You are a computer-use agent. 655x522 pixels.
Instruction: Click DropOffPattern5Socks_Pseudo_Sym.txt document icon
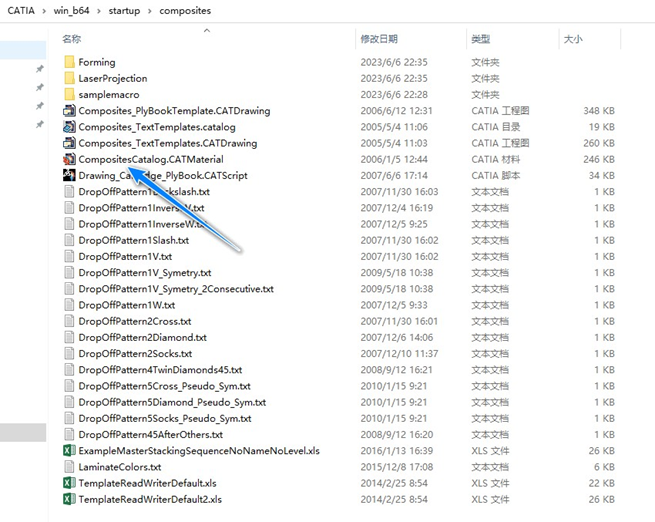tap(69, 418)
